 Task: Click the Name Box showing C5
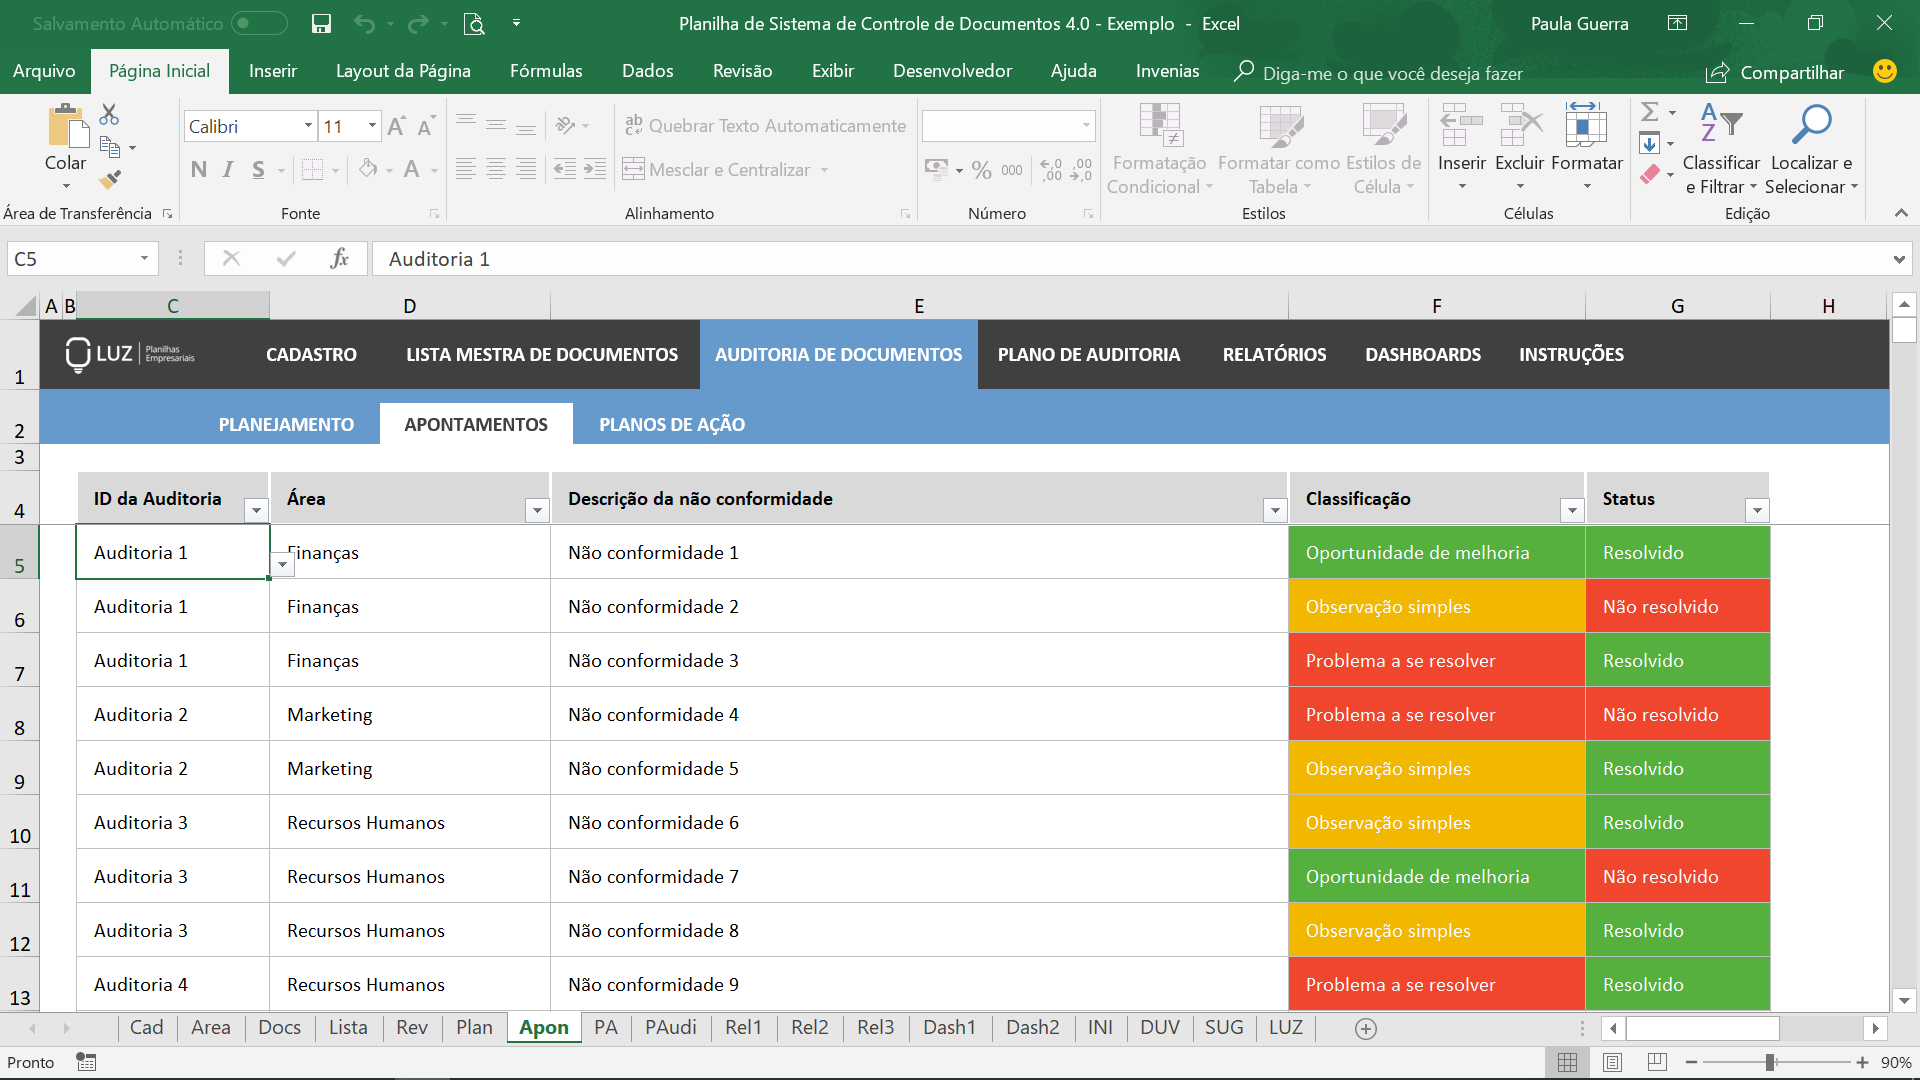[x=82, y=259]
